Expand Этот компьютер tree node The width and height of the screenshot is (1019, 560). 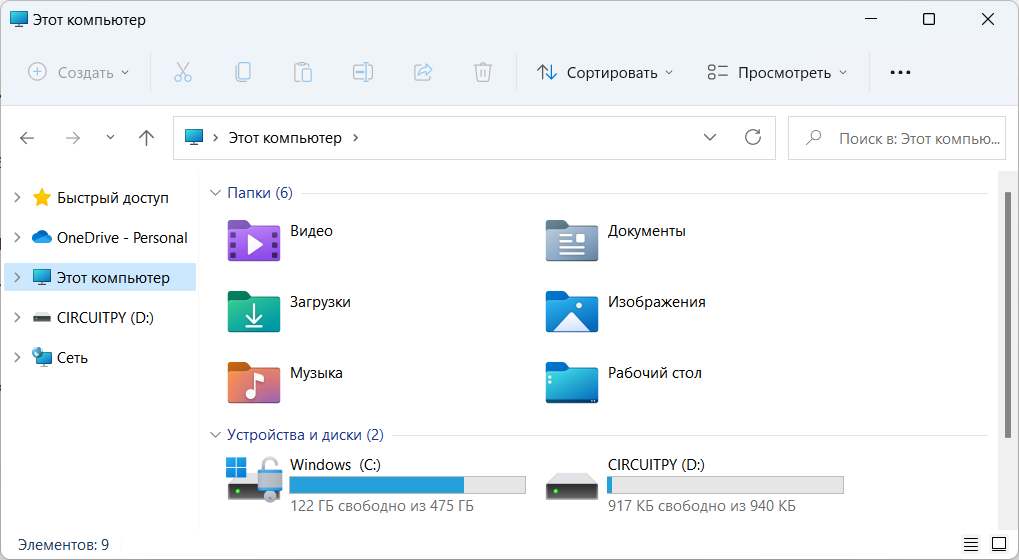pos(18,277)
